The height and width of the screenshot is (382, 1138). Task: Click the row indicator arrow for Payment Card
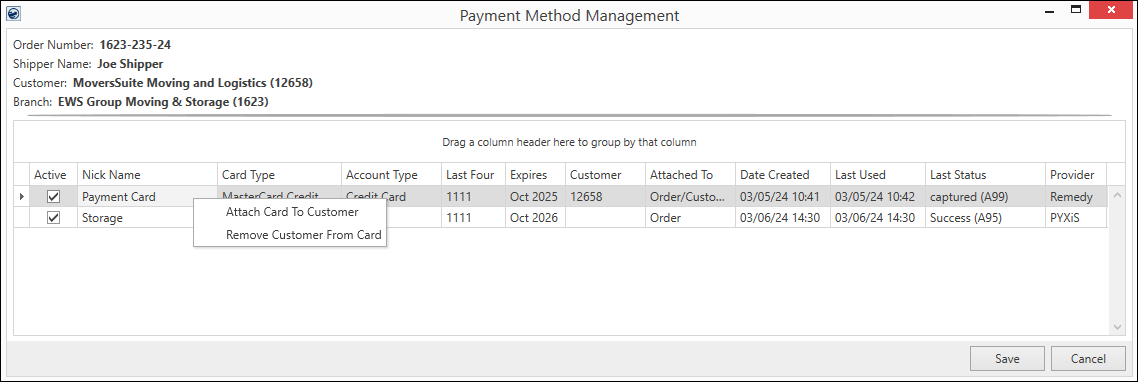click(x=21, y=196)
